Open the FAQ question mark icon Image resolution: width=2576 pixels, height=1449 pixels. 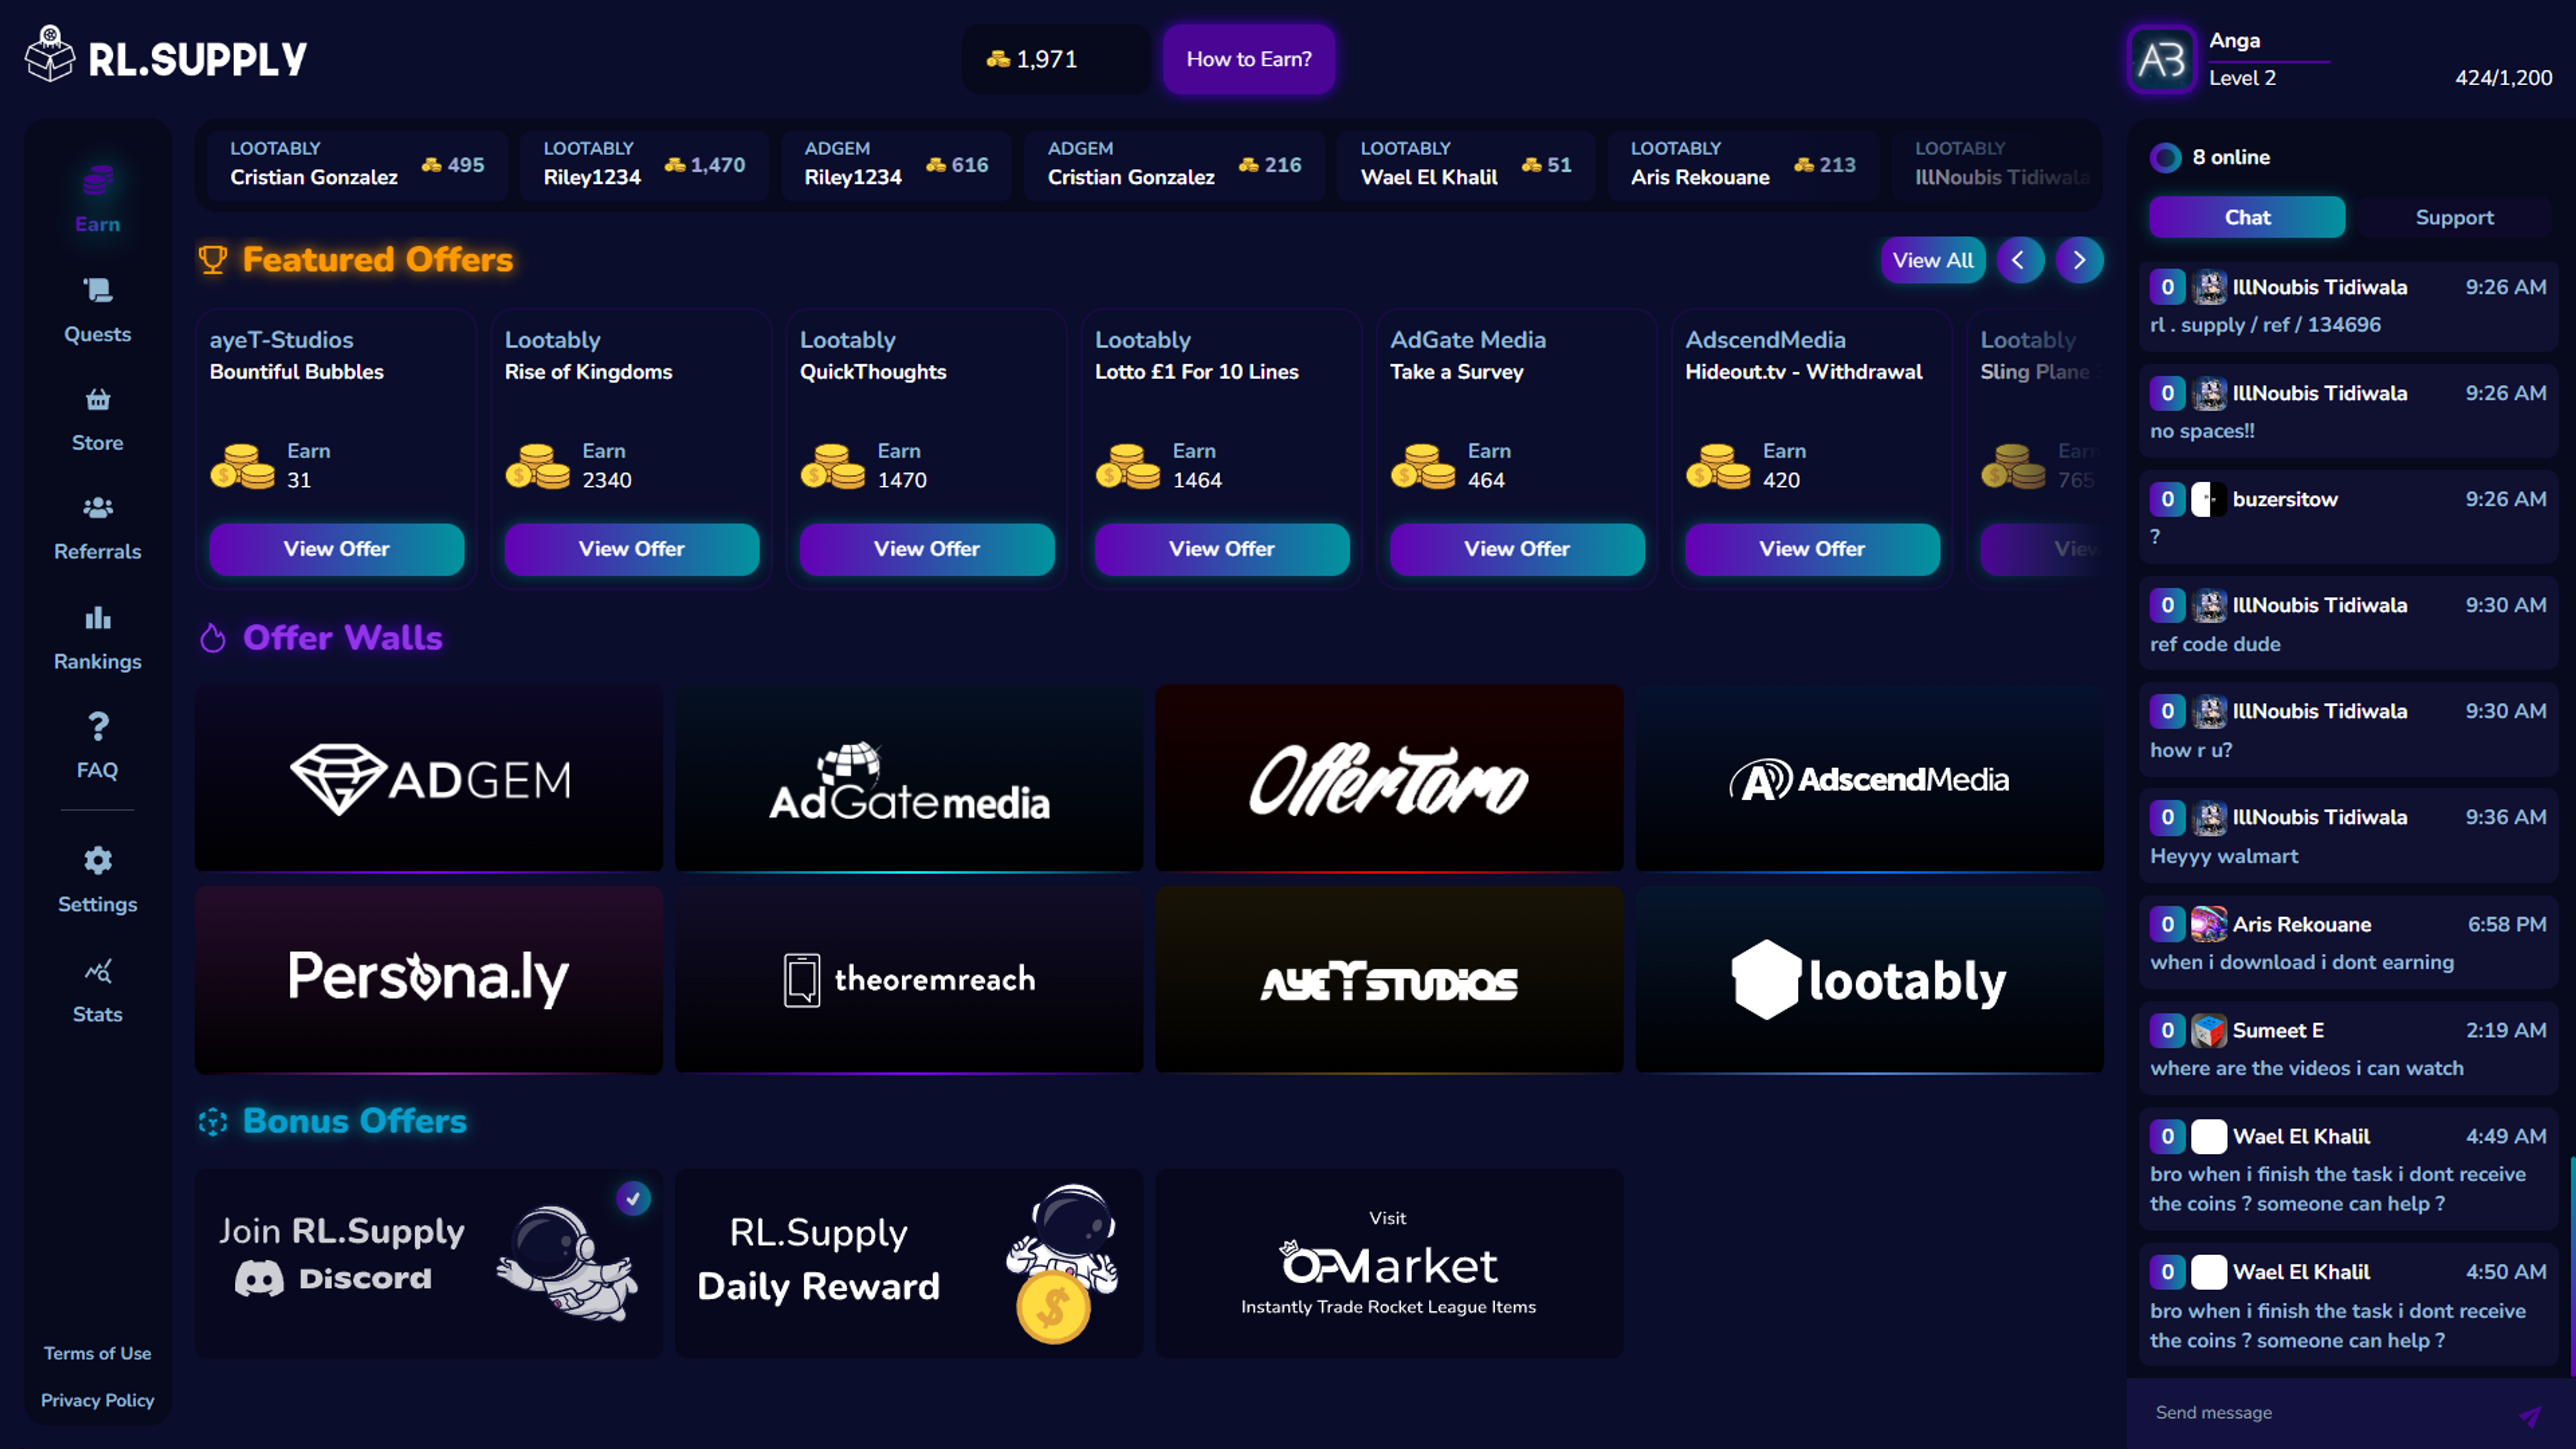(x=97, y=726)
